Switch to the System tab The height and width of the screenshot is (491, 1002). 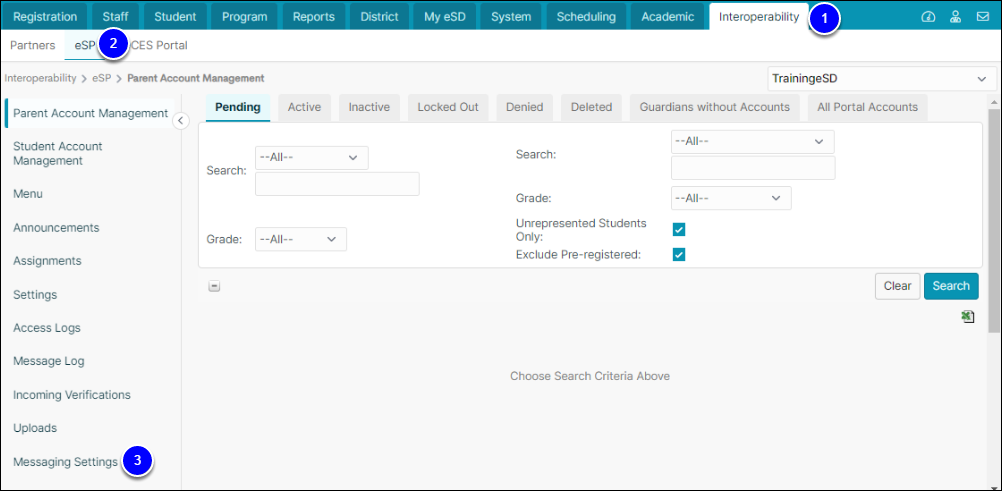[x=511, y=17]
